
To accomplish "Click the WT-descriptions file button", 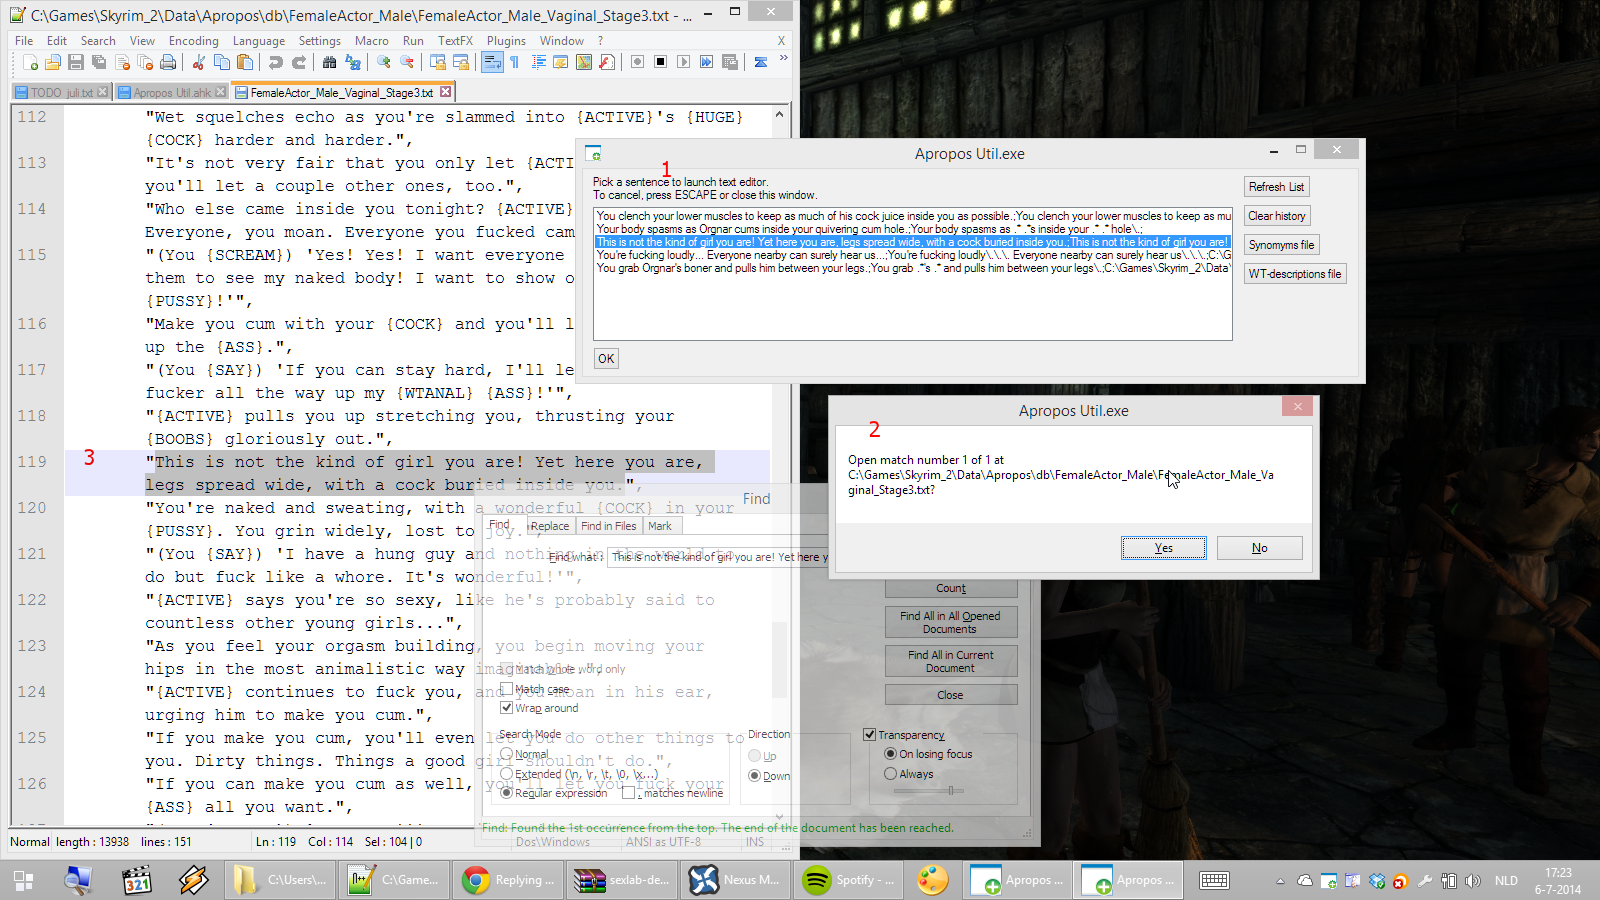I will (1295, 274).
